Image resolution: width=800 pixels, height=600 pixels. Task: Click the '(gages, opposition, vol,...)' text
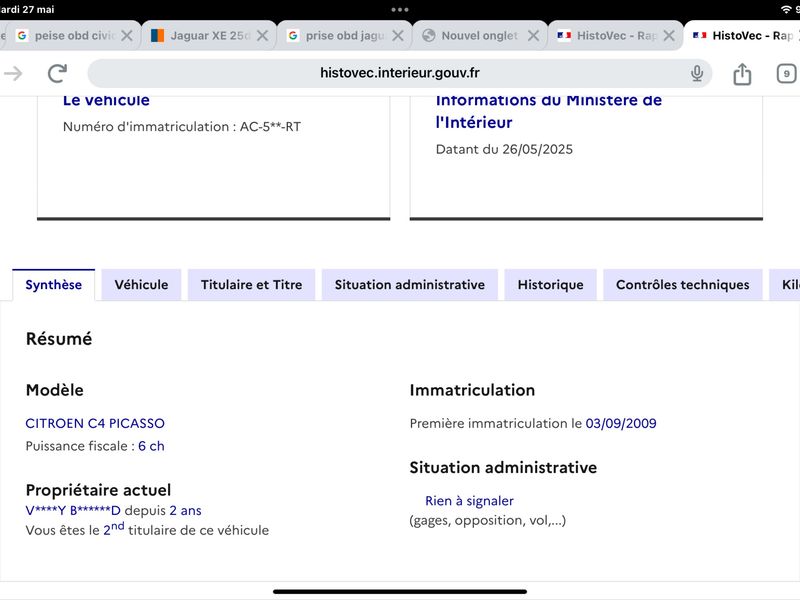pos(488,520)
